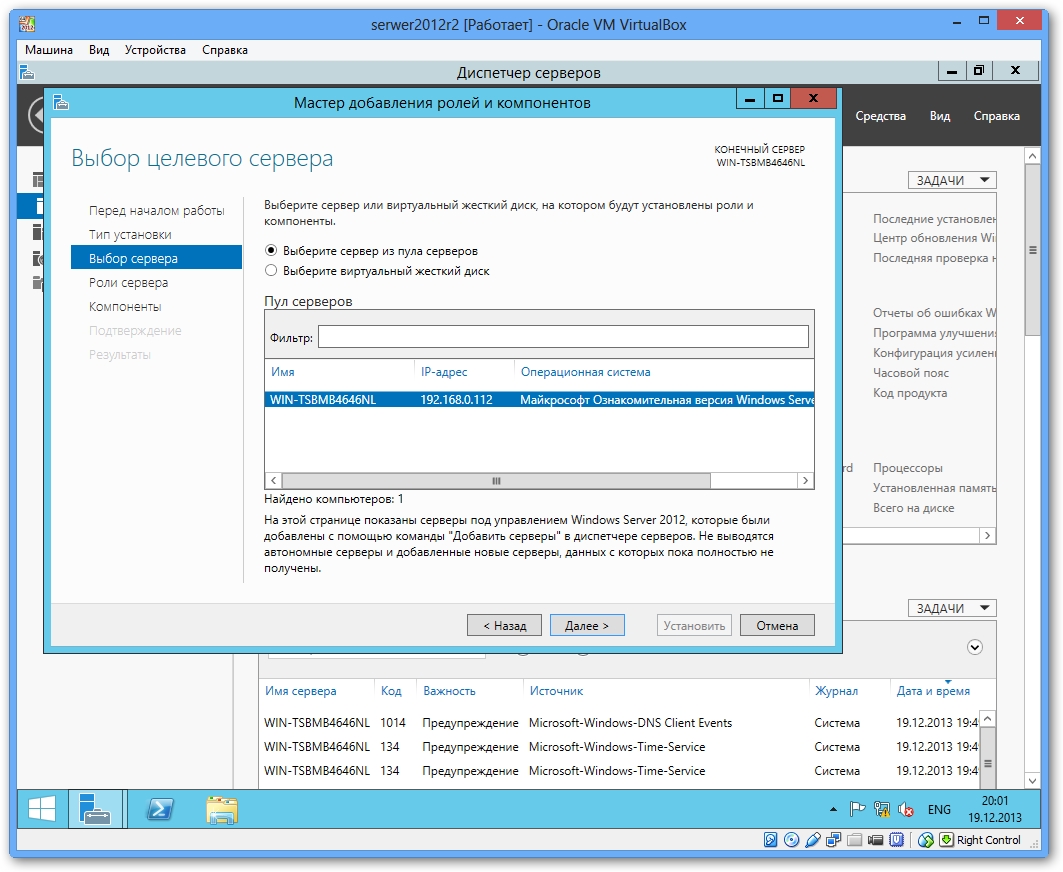Click the Назад button
The height and width of the screenshot is (872, 1063).
(504, 625)
